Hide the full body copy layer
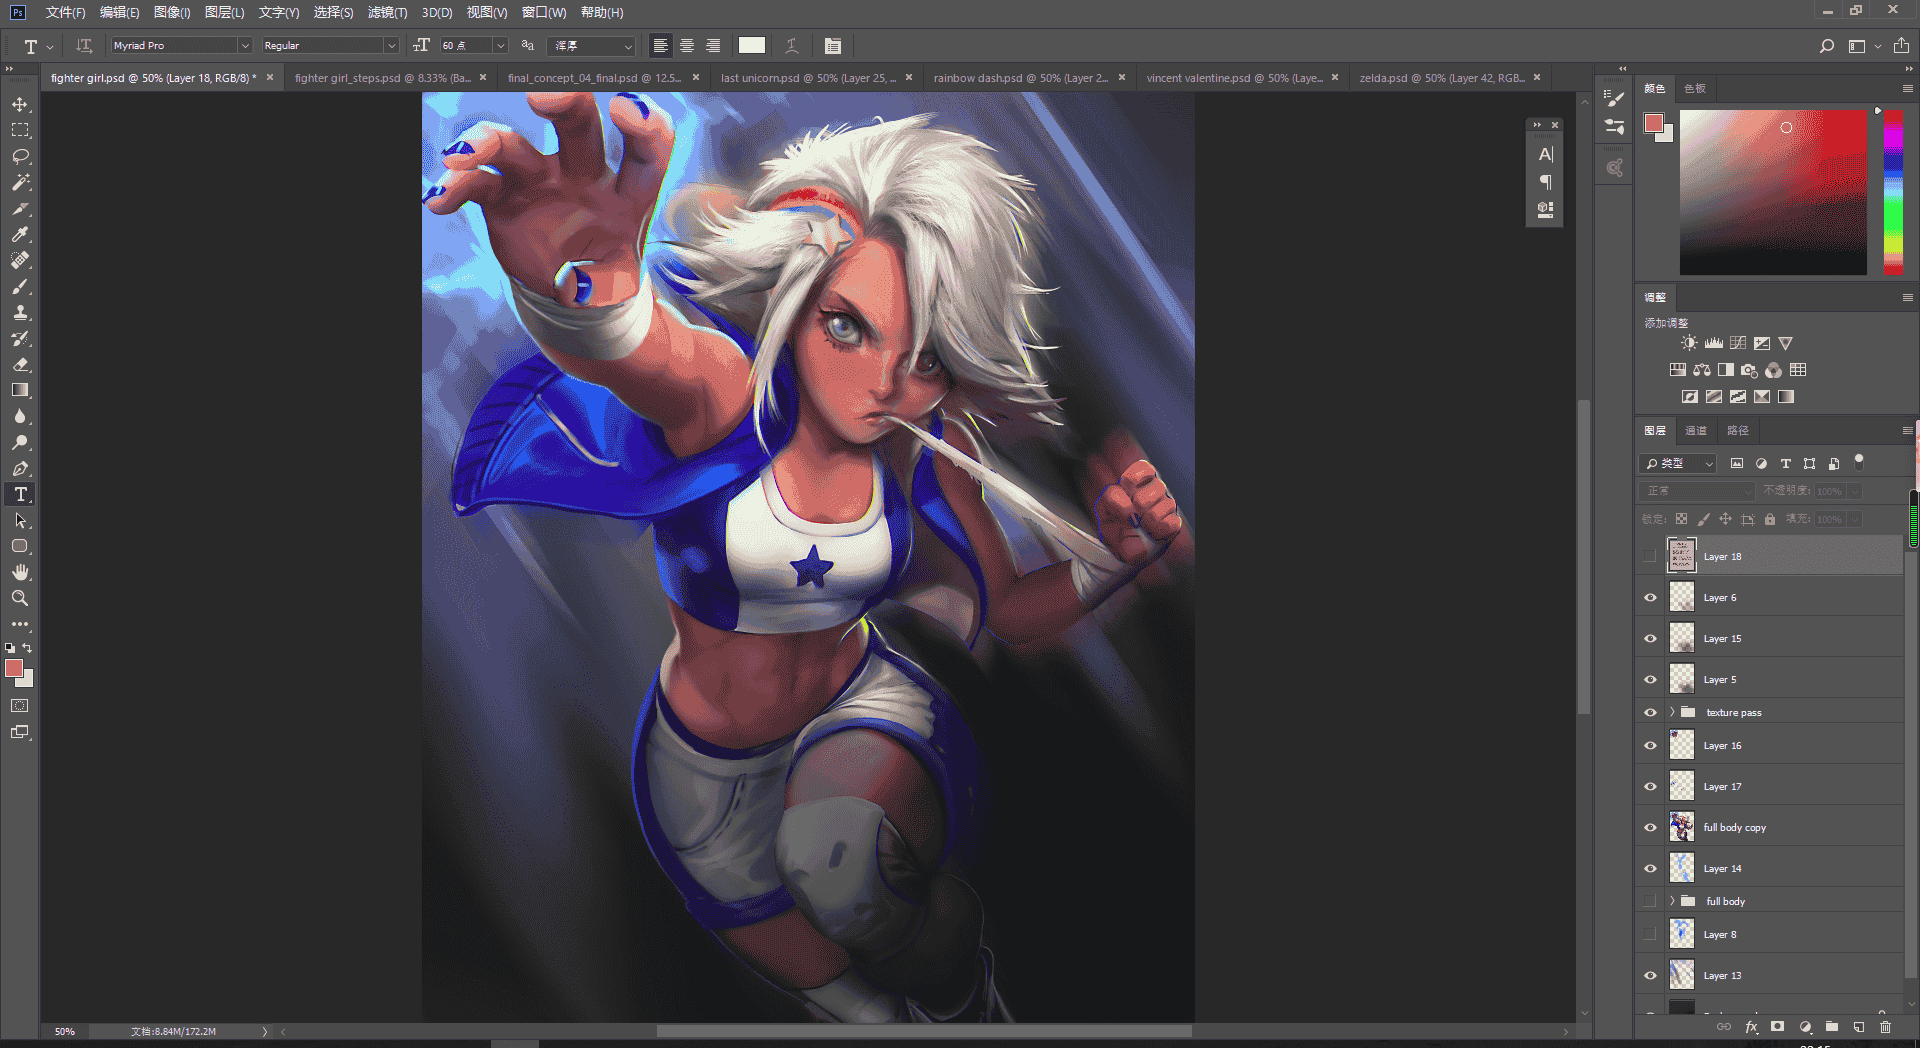Image resolution: width=1920 pixels, height=1048 pixels. pyautogui.click(x=1650, y=828)
